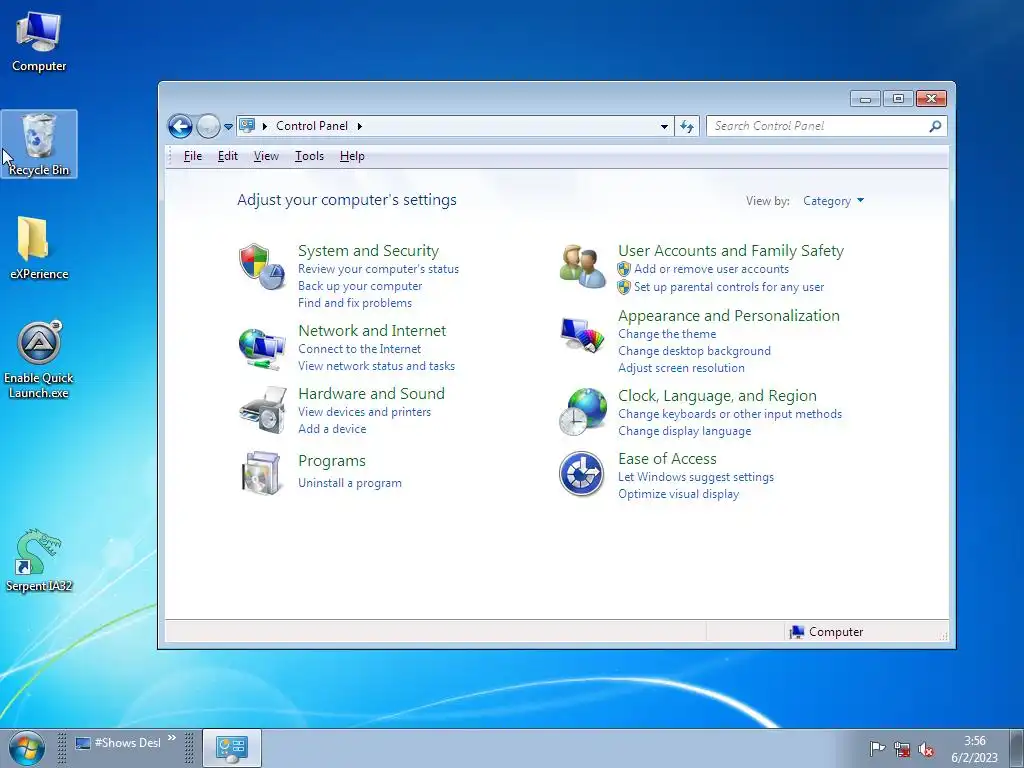Click Change desktop background
The width and height of the screenshot is (1024, 768).
pyautogui.click(x=694, y=351)
